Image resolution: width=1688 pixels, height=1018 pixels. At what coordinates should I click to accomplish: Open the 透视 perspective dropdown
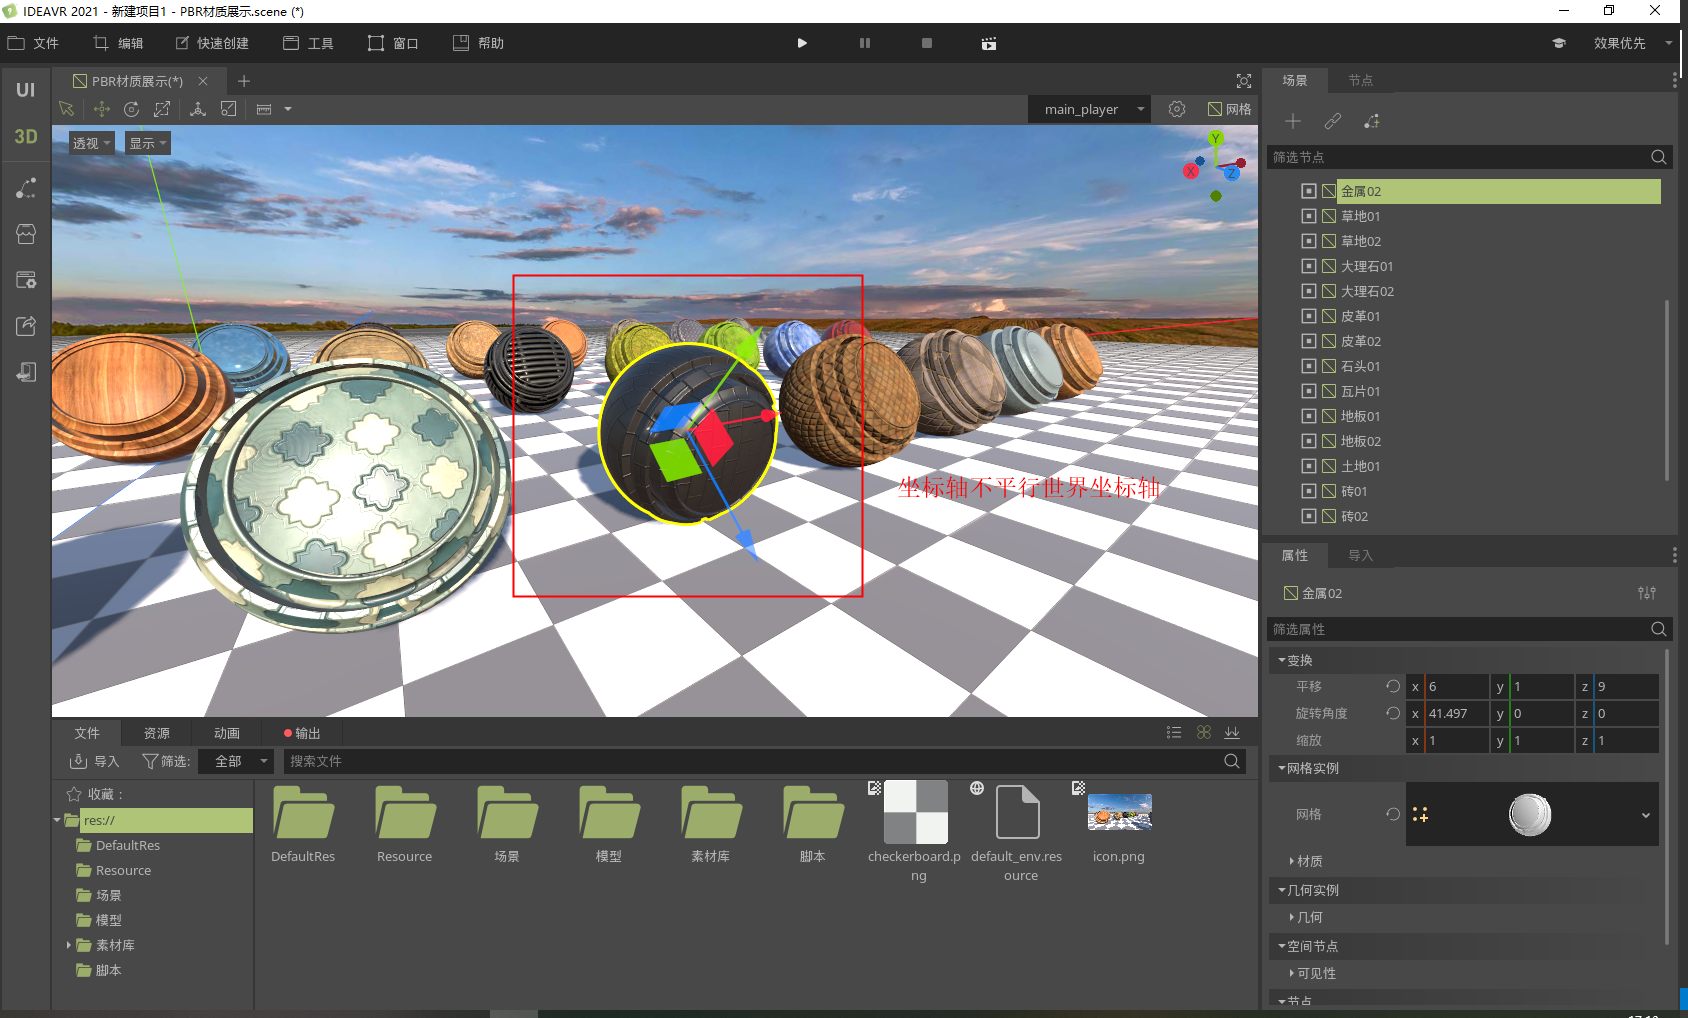(91, 143)
